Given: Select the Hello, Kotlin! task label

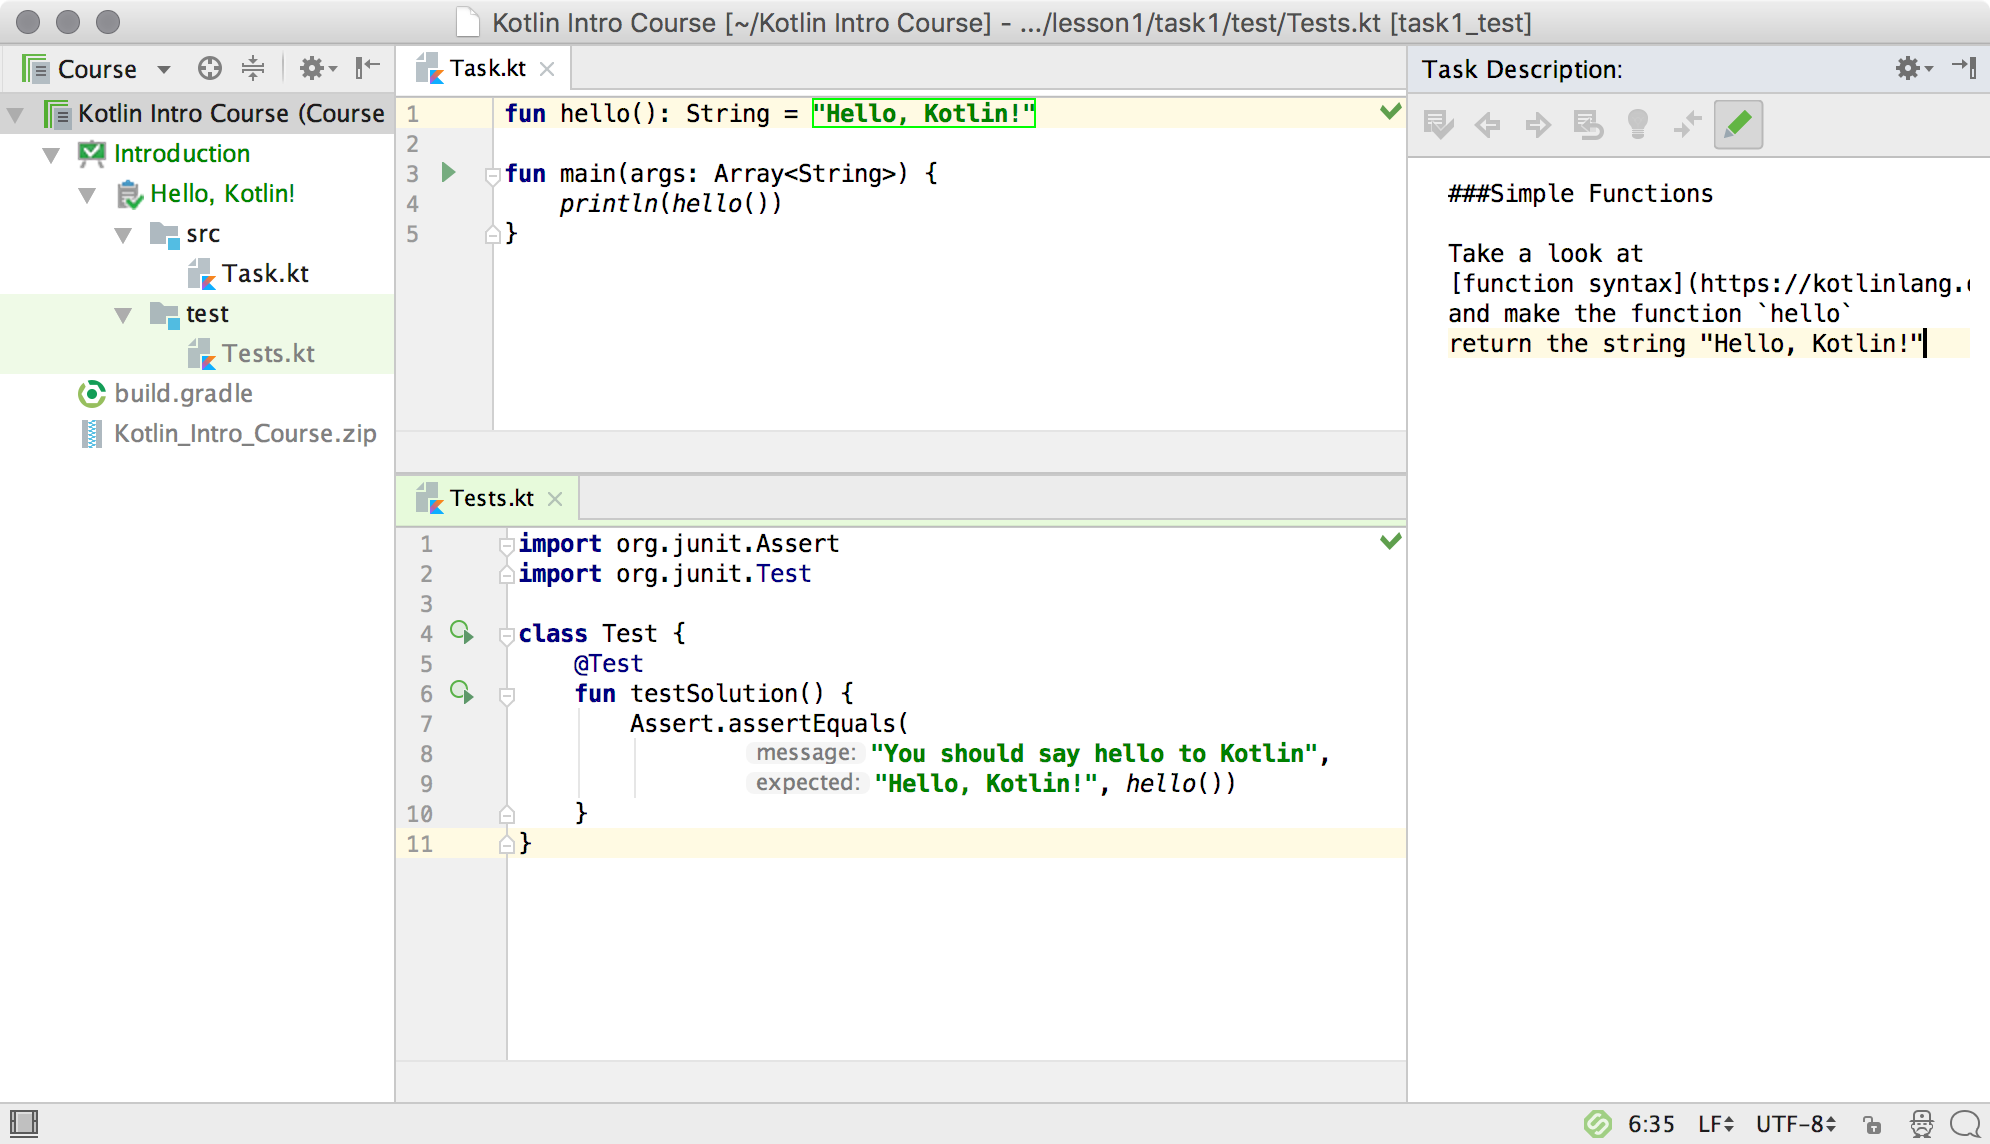Looking at the screenshot, I should 222,194.
